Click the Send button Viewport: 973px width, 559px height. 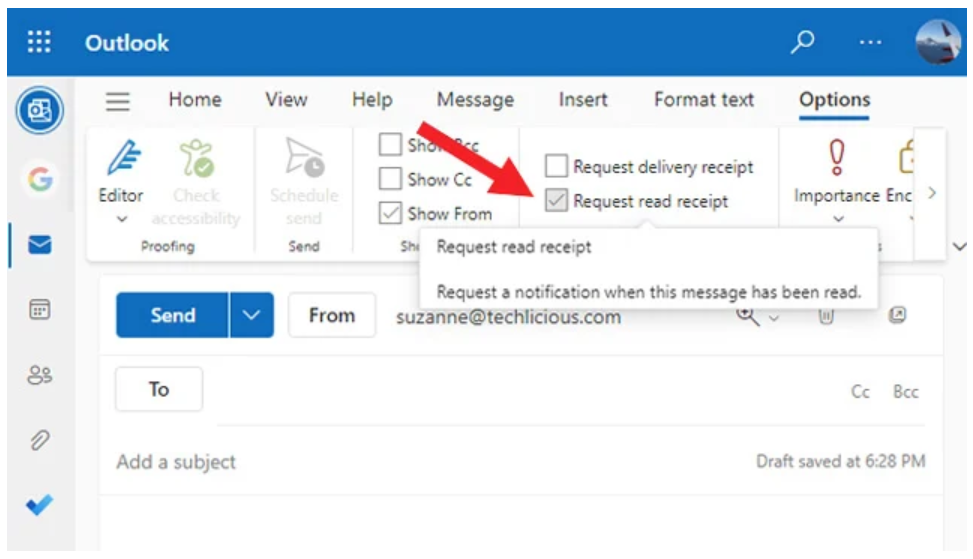coord(172,316)
